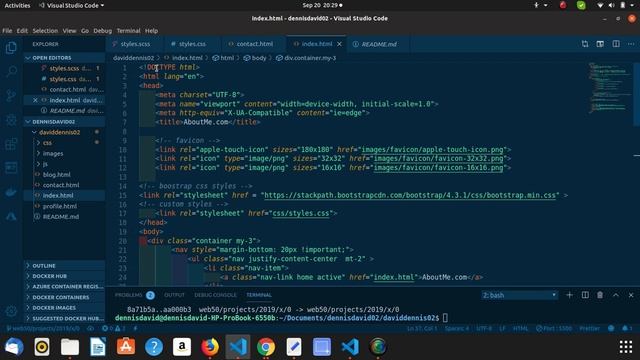The image size is (640, 360).
Task: Split the editor right
Action: [x=616, y=44]
